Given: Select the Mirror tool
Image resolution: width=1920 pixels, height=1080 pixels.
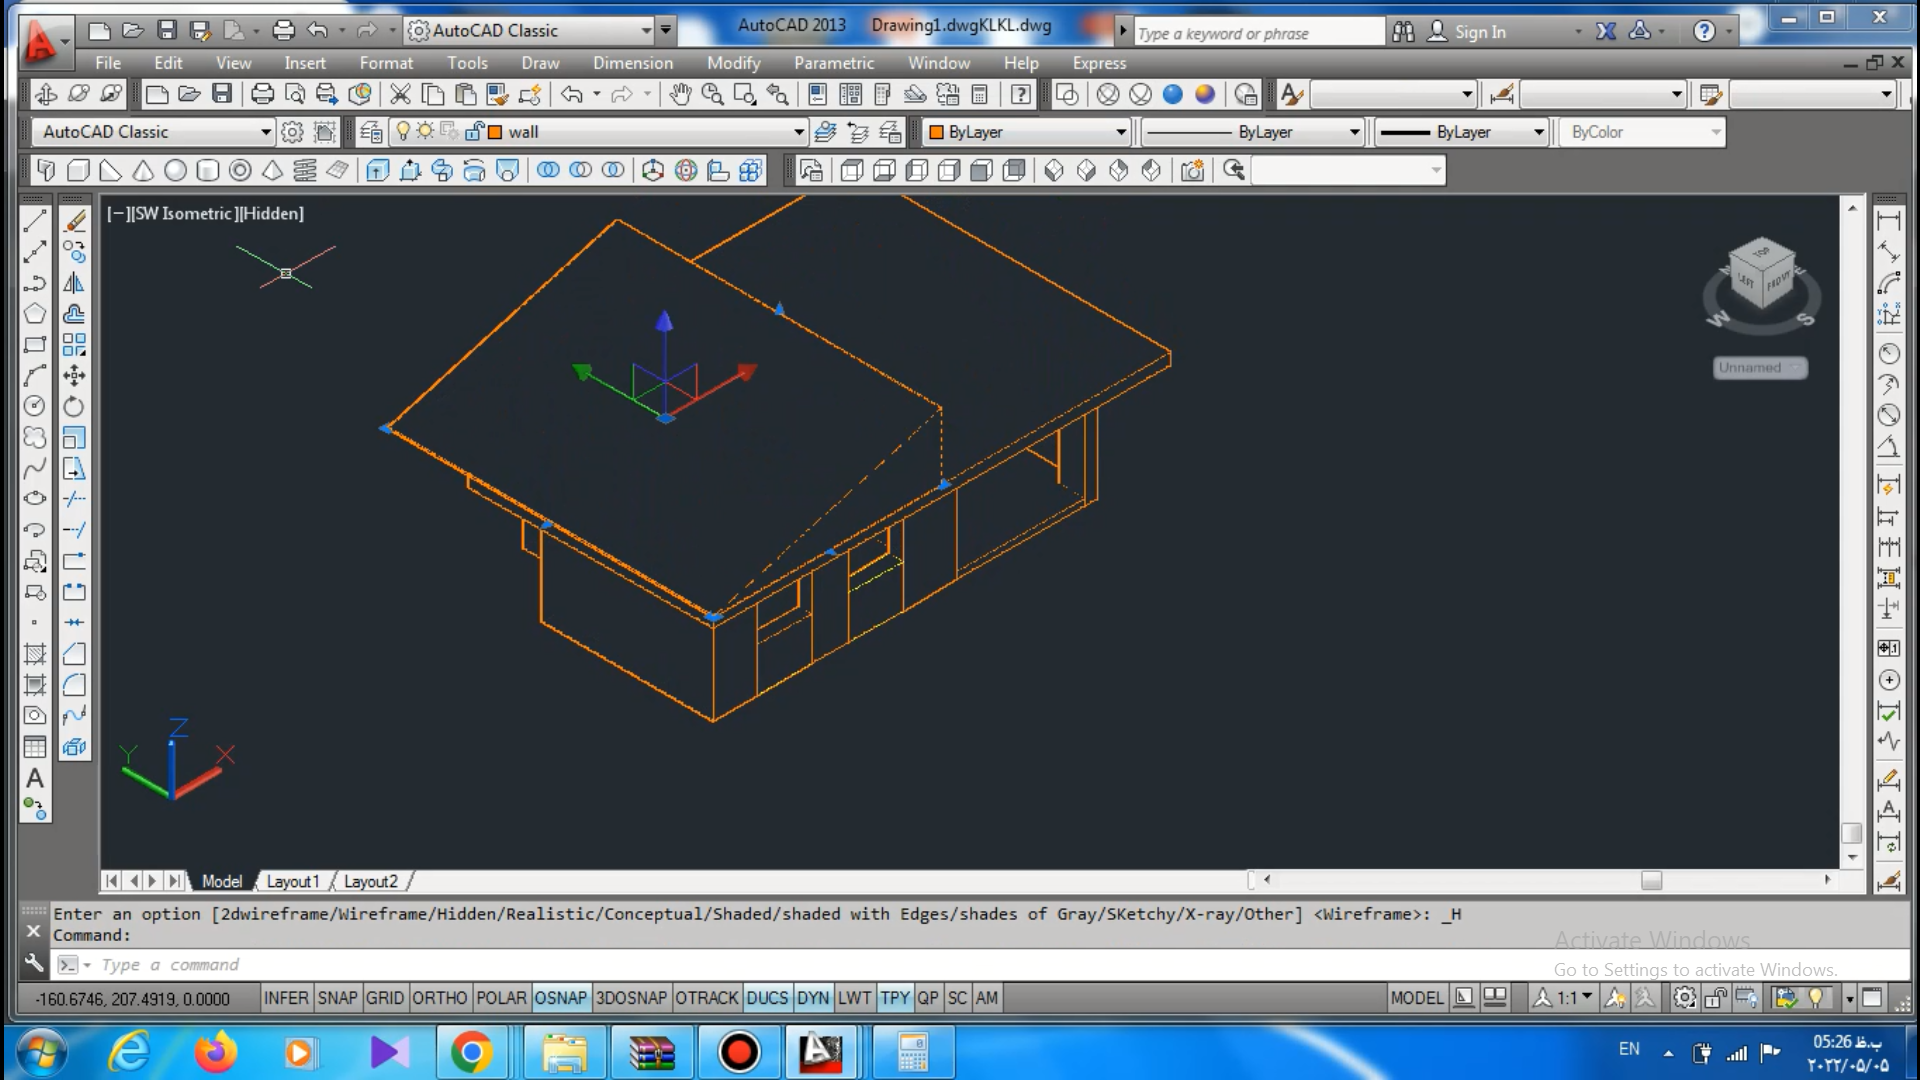Looking at the screenshot, I should tap(75, 284).
